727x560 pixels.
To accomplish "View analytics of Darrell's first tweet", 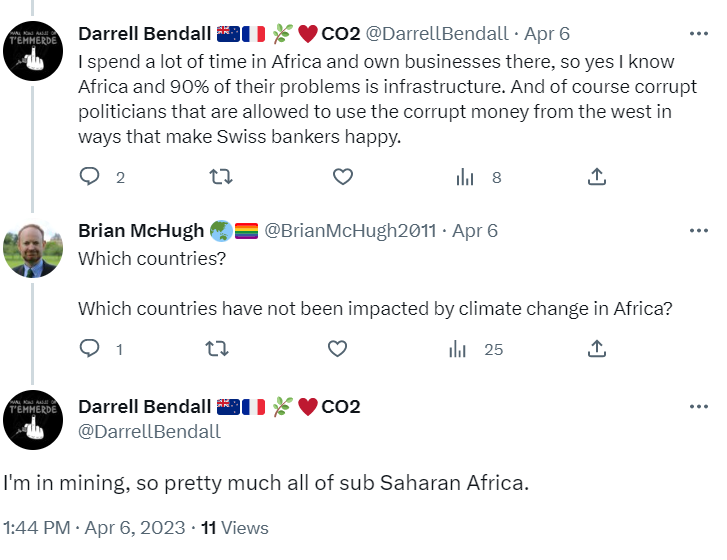I will [465, 177].
